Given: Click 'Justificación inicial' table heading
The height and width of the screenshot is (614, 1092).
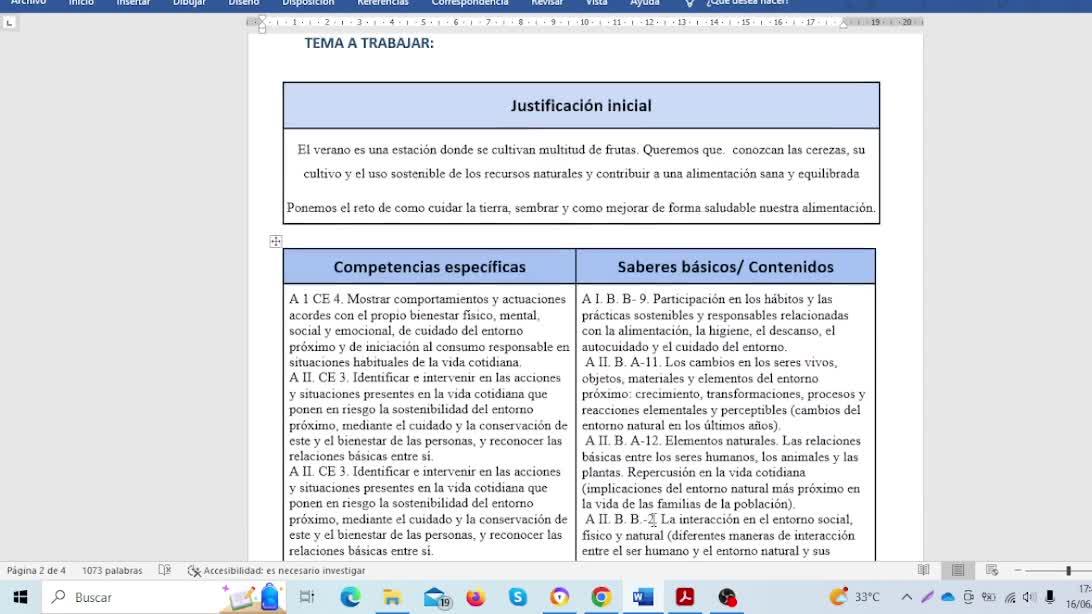Looking at the screenshot, I should tap(581, 106).
